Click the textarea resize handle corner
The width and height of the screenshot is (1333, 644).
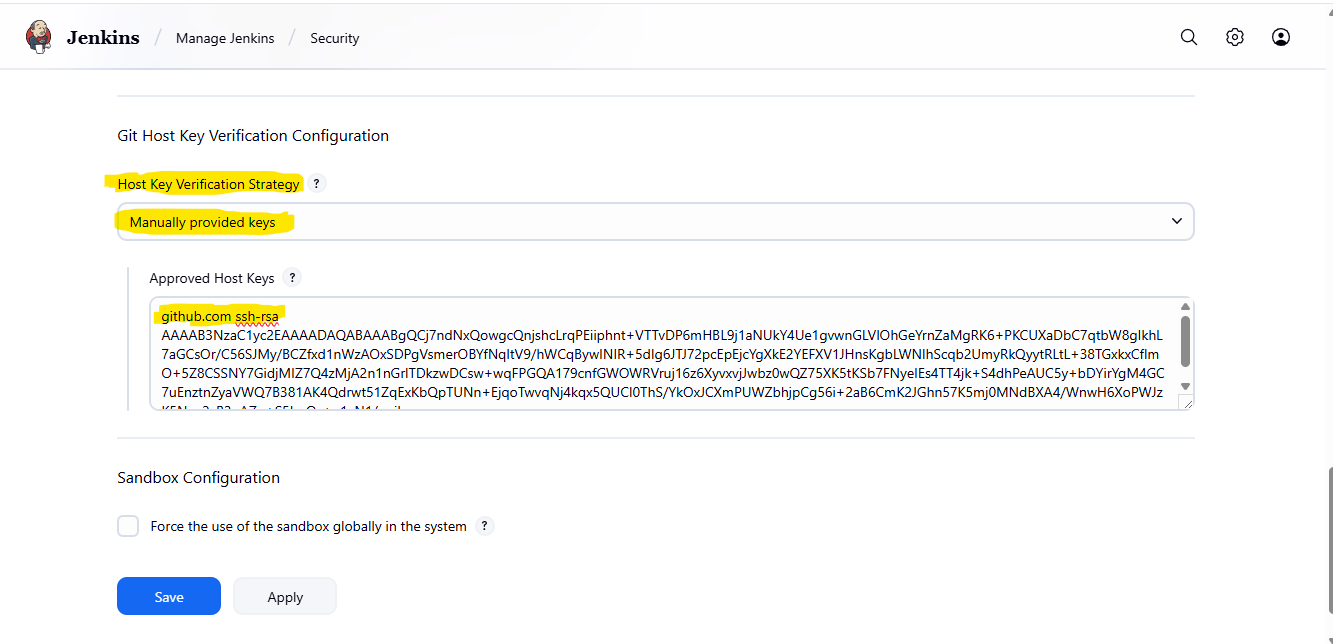(x=1186, y=402)
